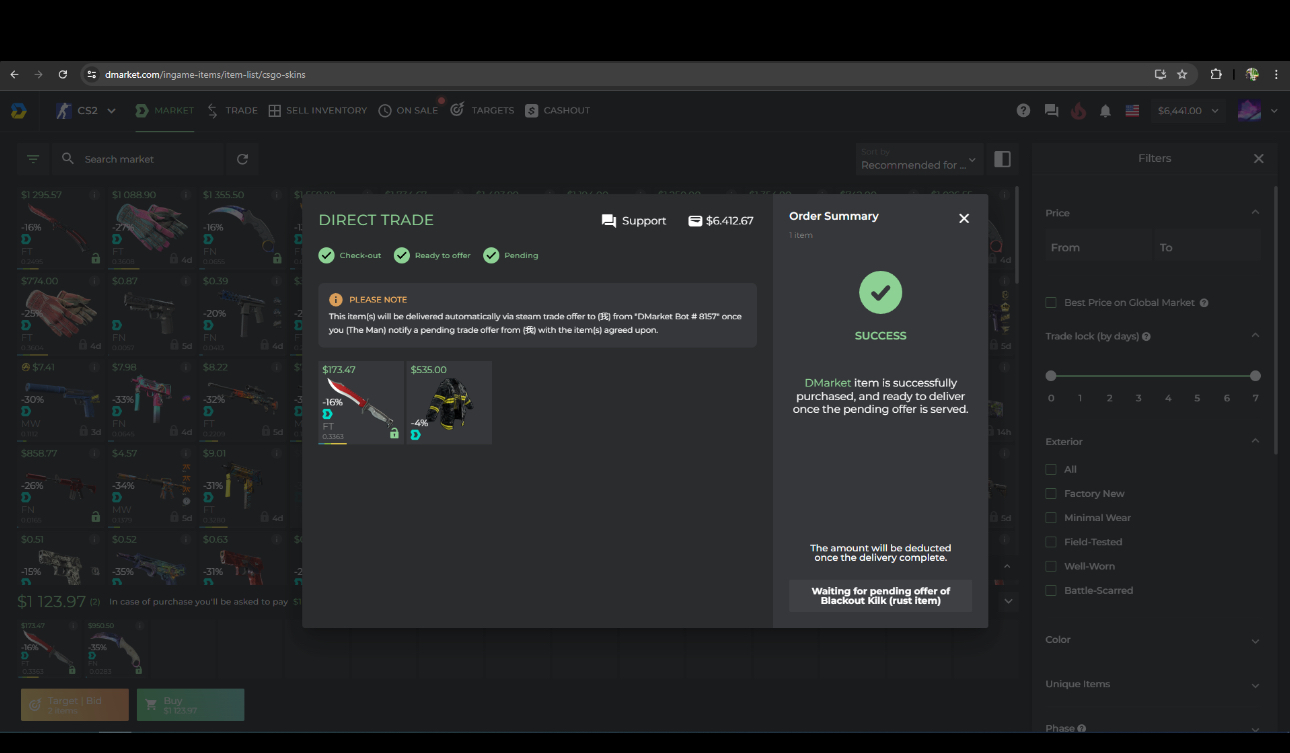Open the browser extensions puzzle icon
1290x753 pixels.
[1216, 74]
